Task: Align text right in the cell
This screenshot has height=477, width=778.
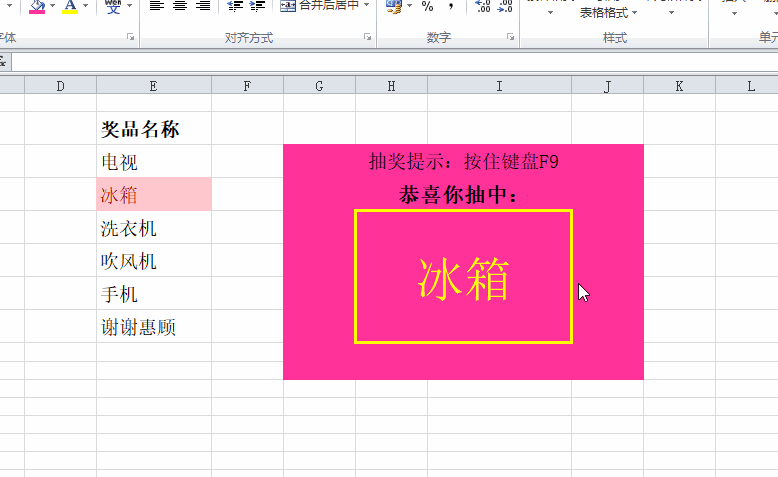Action: click(x=203, y=6)
